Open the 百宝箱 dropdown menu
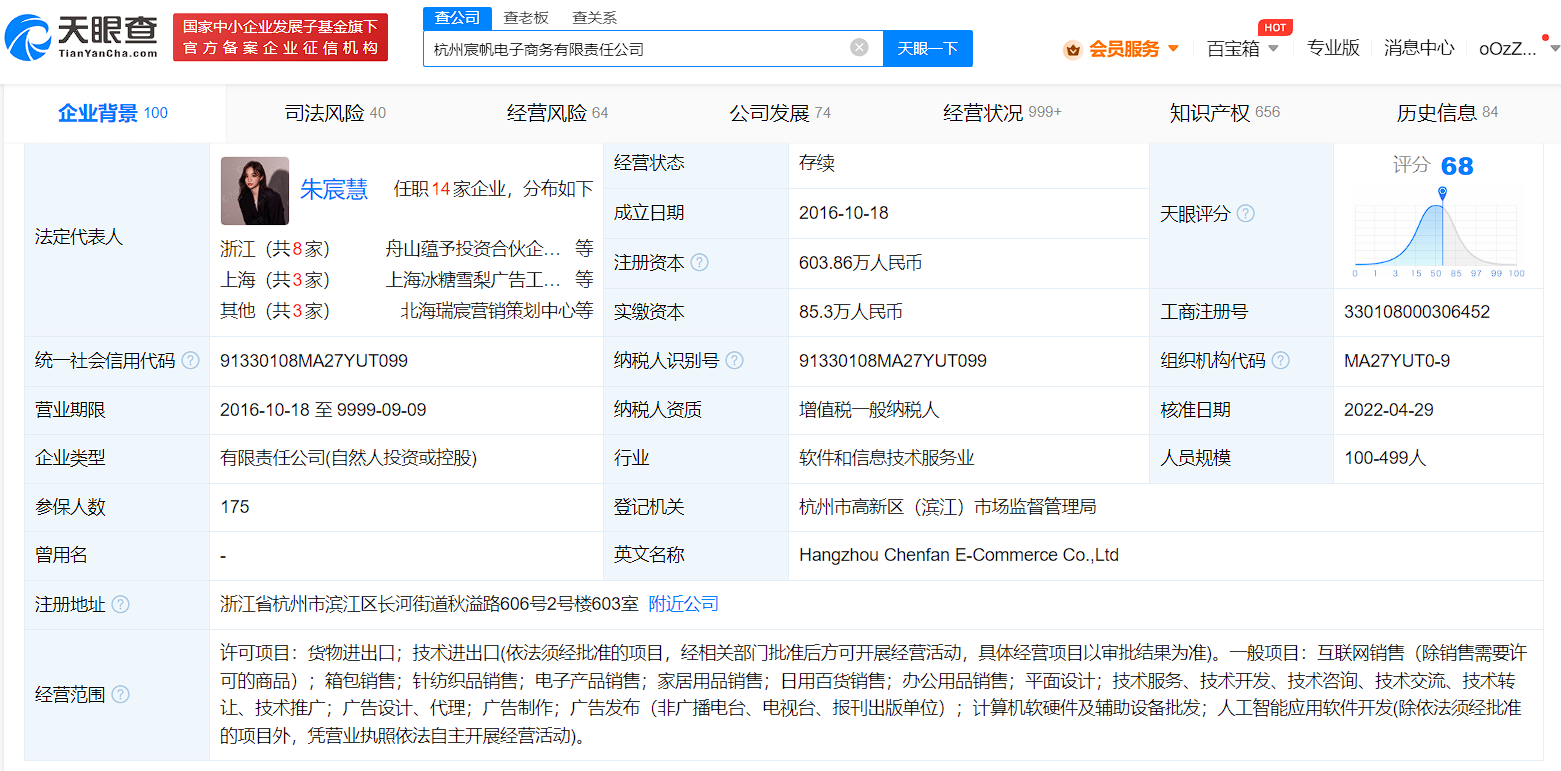 pos(1243,48)
